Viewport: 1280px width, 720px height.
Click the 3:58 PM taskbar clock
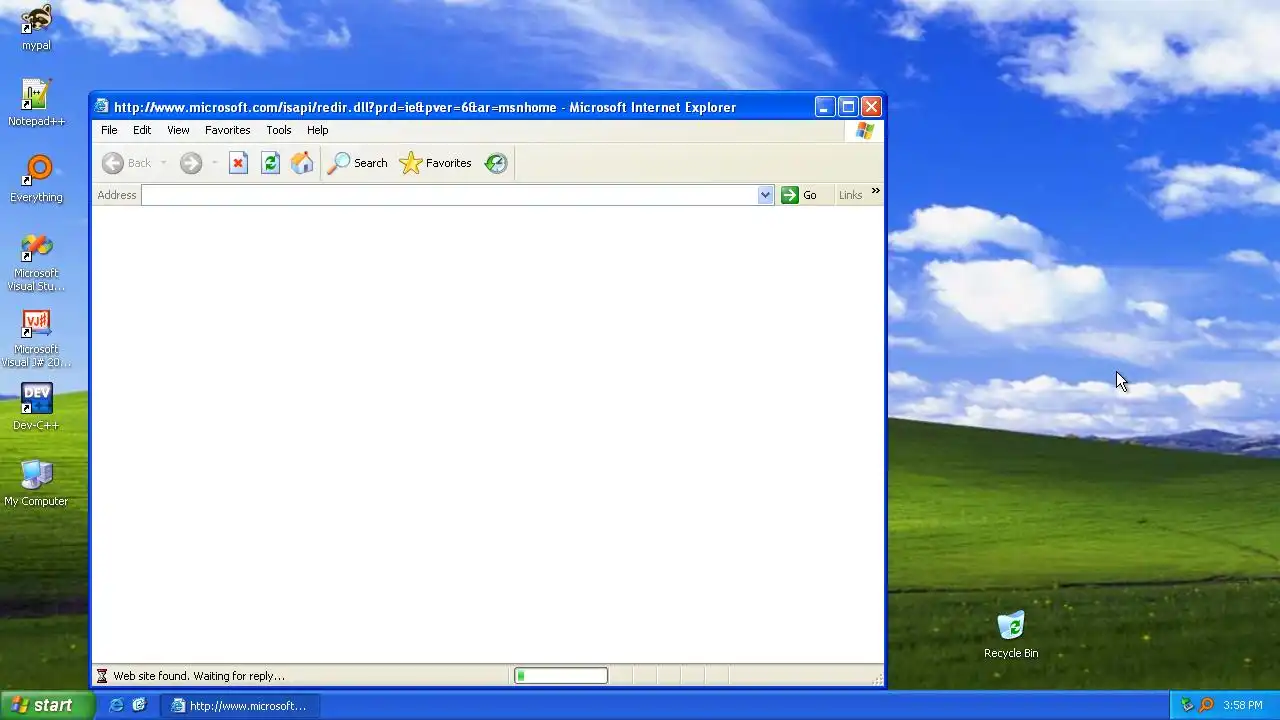pyautogui.click(x=1243, y=705)
